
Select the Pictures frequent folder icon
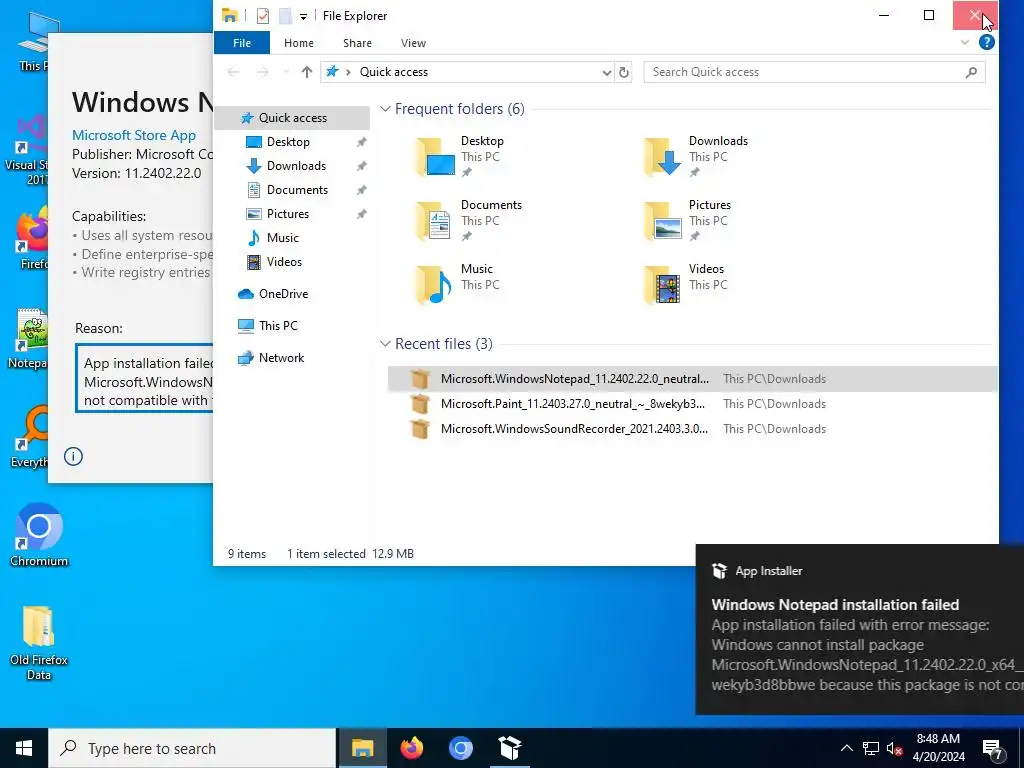click(663, 221)
